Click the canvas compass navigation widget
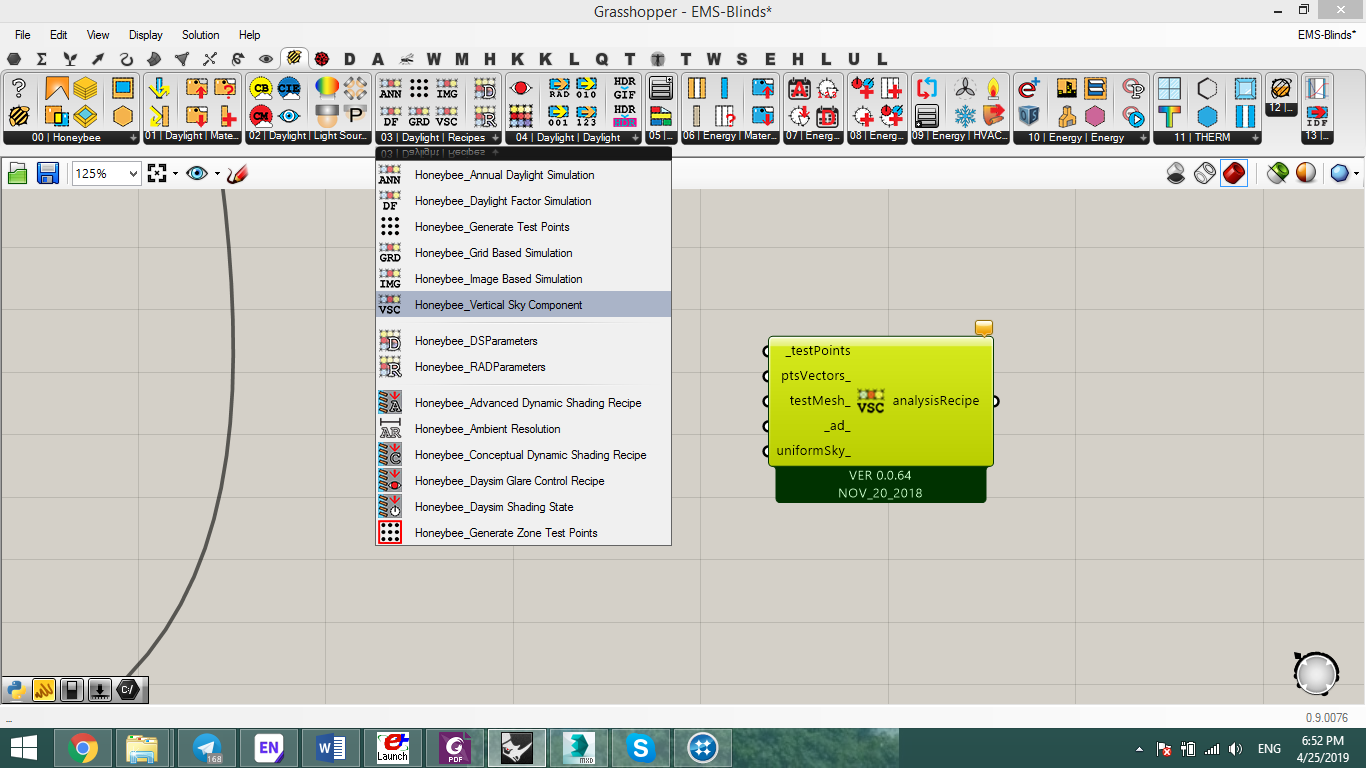This screenshot has height=768, width=1366. tap(1315, 675)
